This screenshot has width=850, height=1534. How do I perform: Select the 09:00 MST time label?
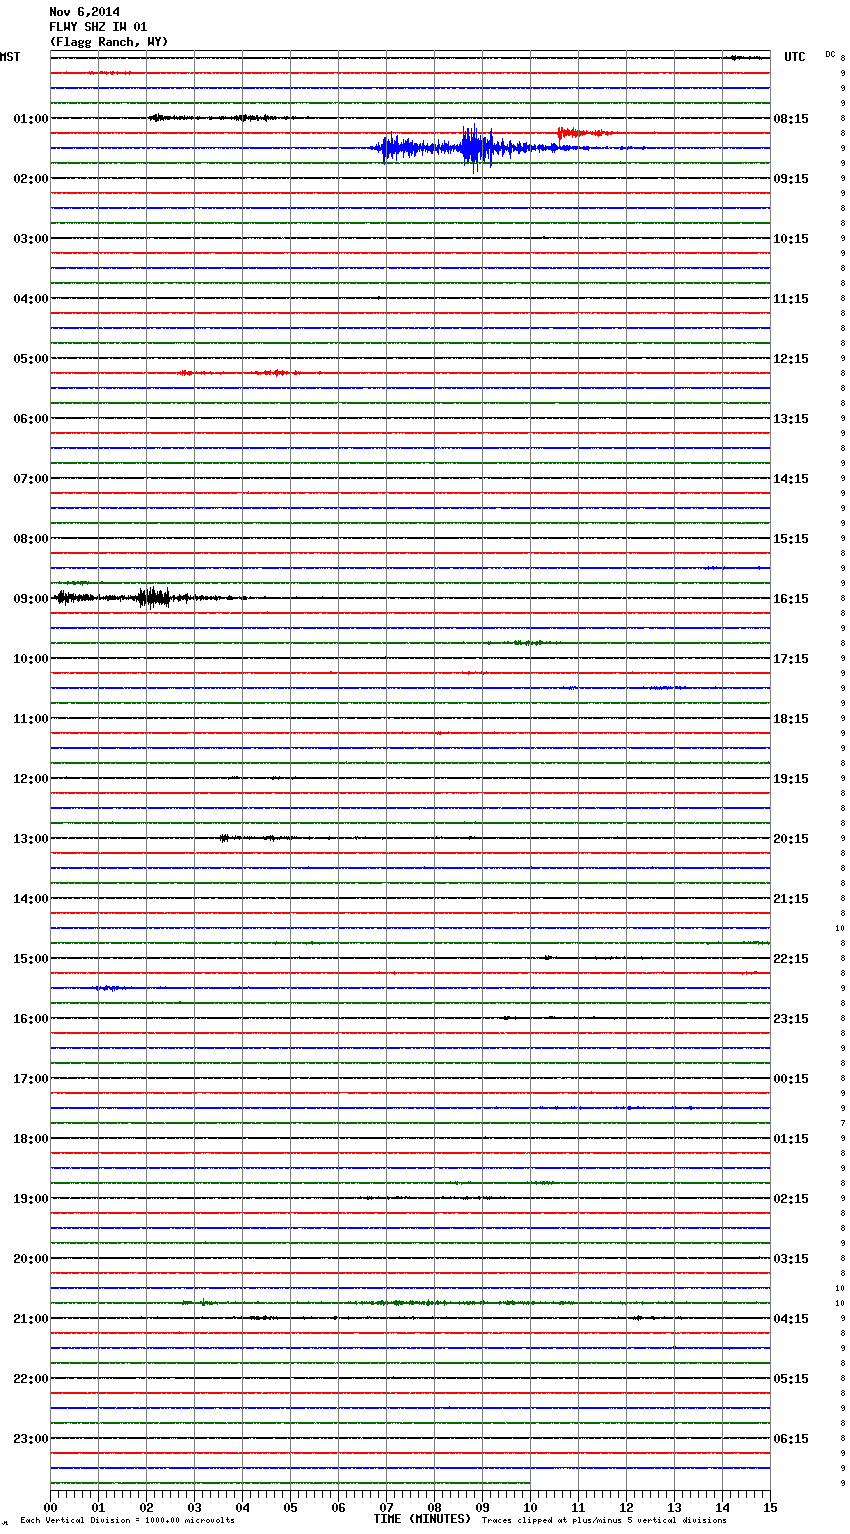(31, 599)
